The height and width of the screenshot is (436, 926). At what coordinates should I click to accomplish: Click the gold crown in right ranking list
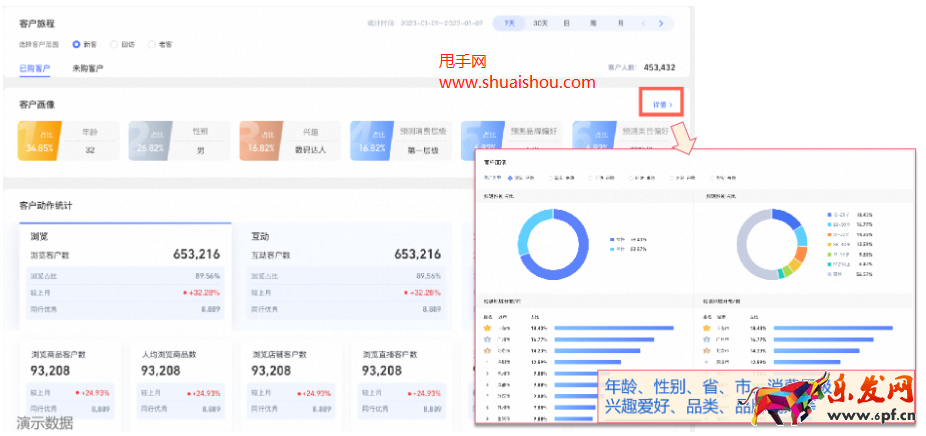pos(706,328)
